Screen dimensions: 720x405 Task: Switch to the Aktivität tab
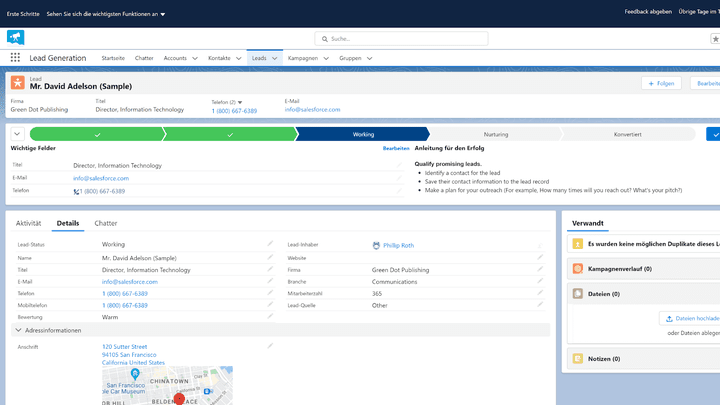coord(28,223)
